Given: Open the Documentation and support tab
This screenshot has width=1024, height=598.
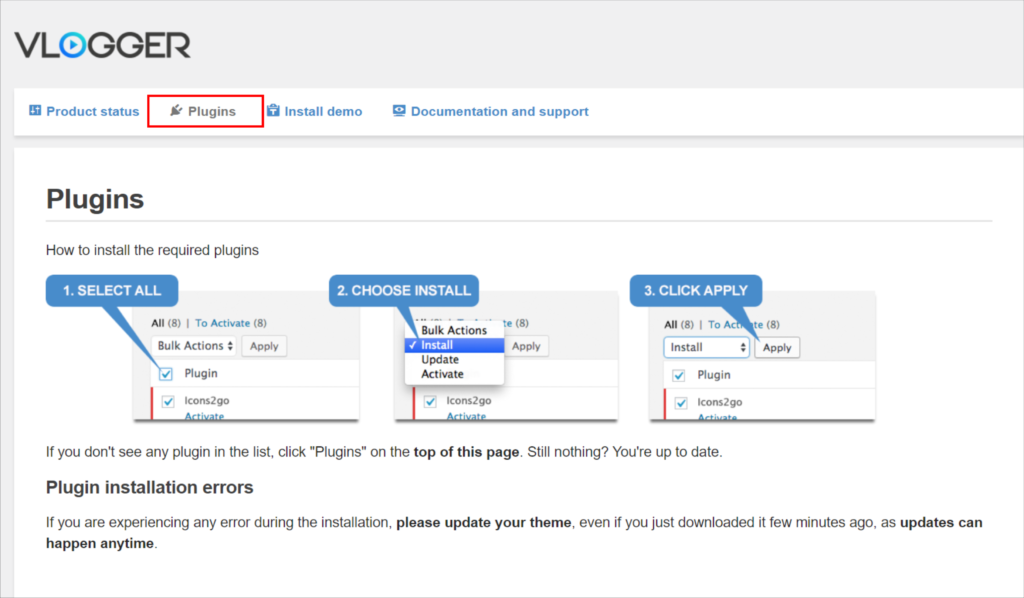Looking at the screenshot, I should point(499,111).
